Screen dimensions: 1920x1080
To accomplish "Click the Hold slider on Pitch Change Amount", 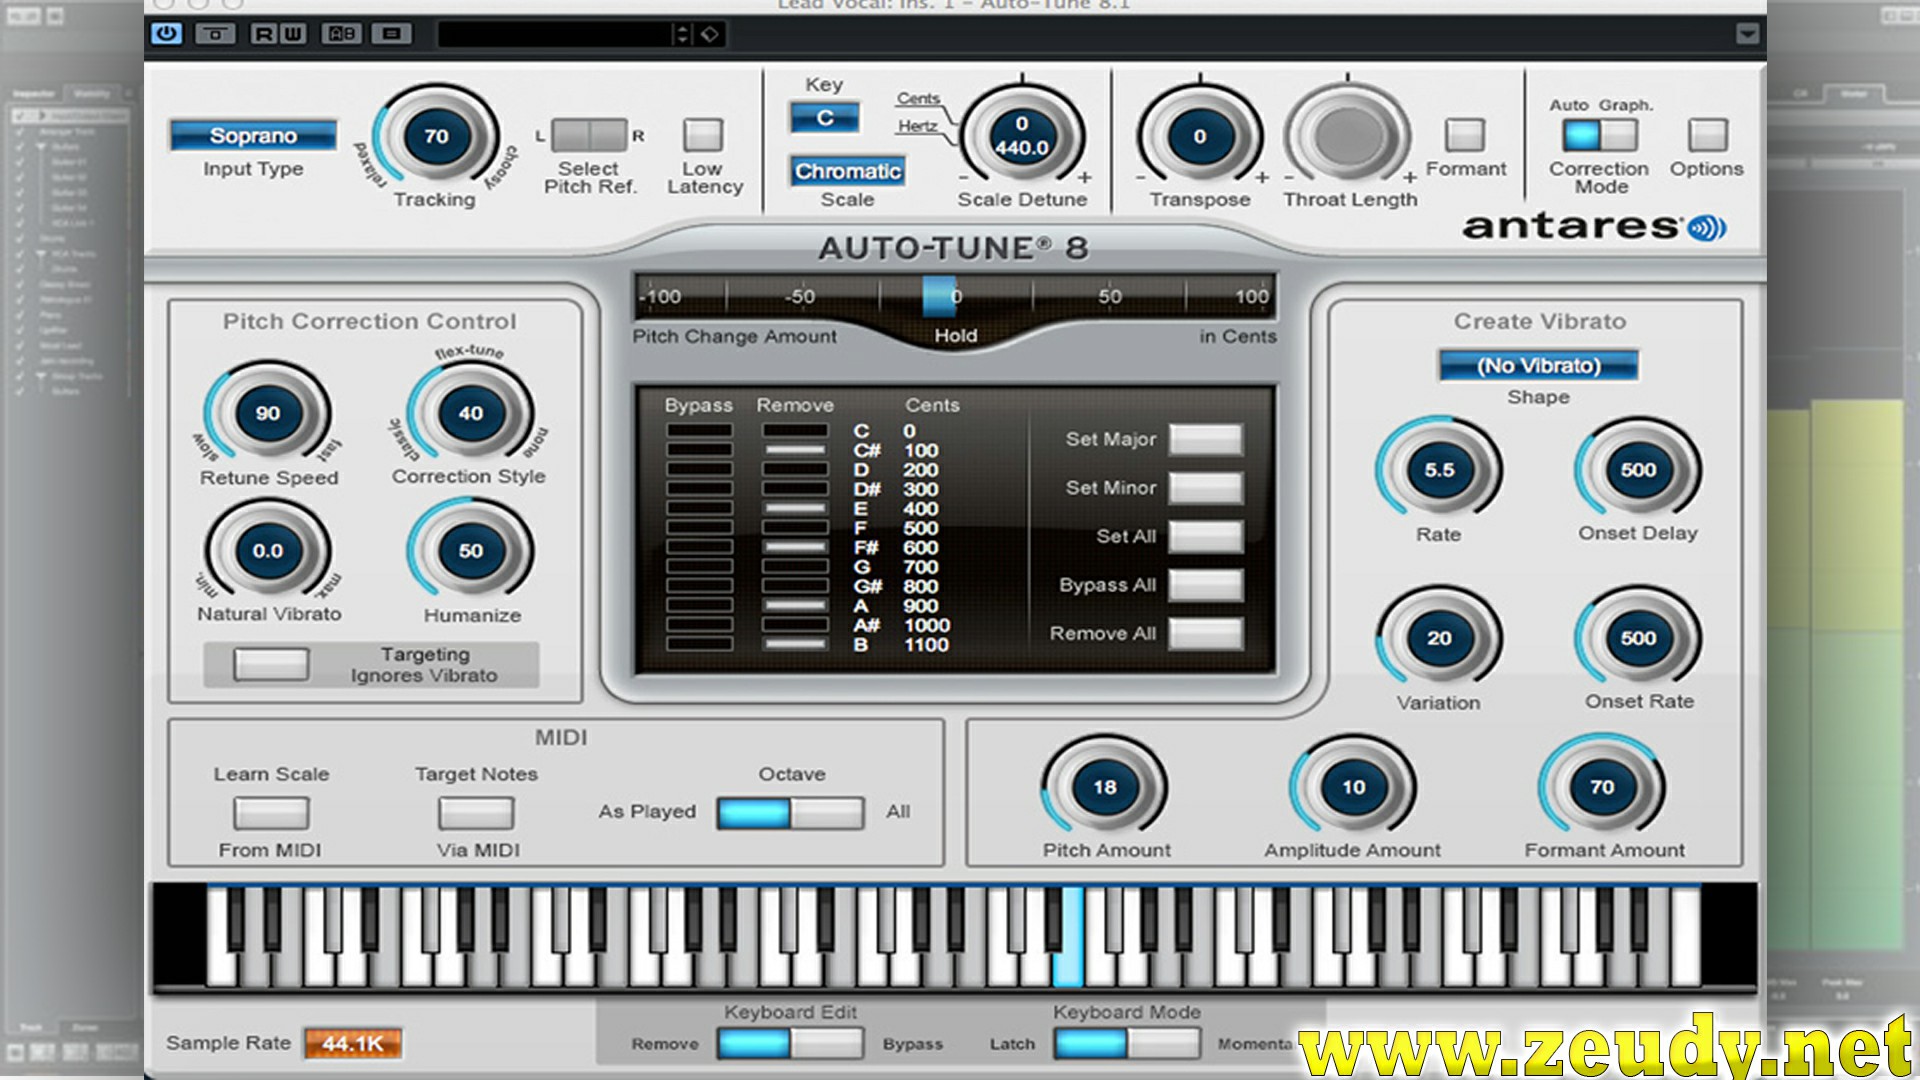I will point(938,295).
